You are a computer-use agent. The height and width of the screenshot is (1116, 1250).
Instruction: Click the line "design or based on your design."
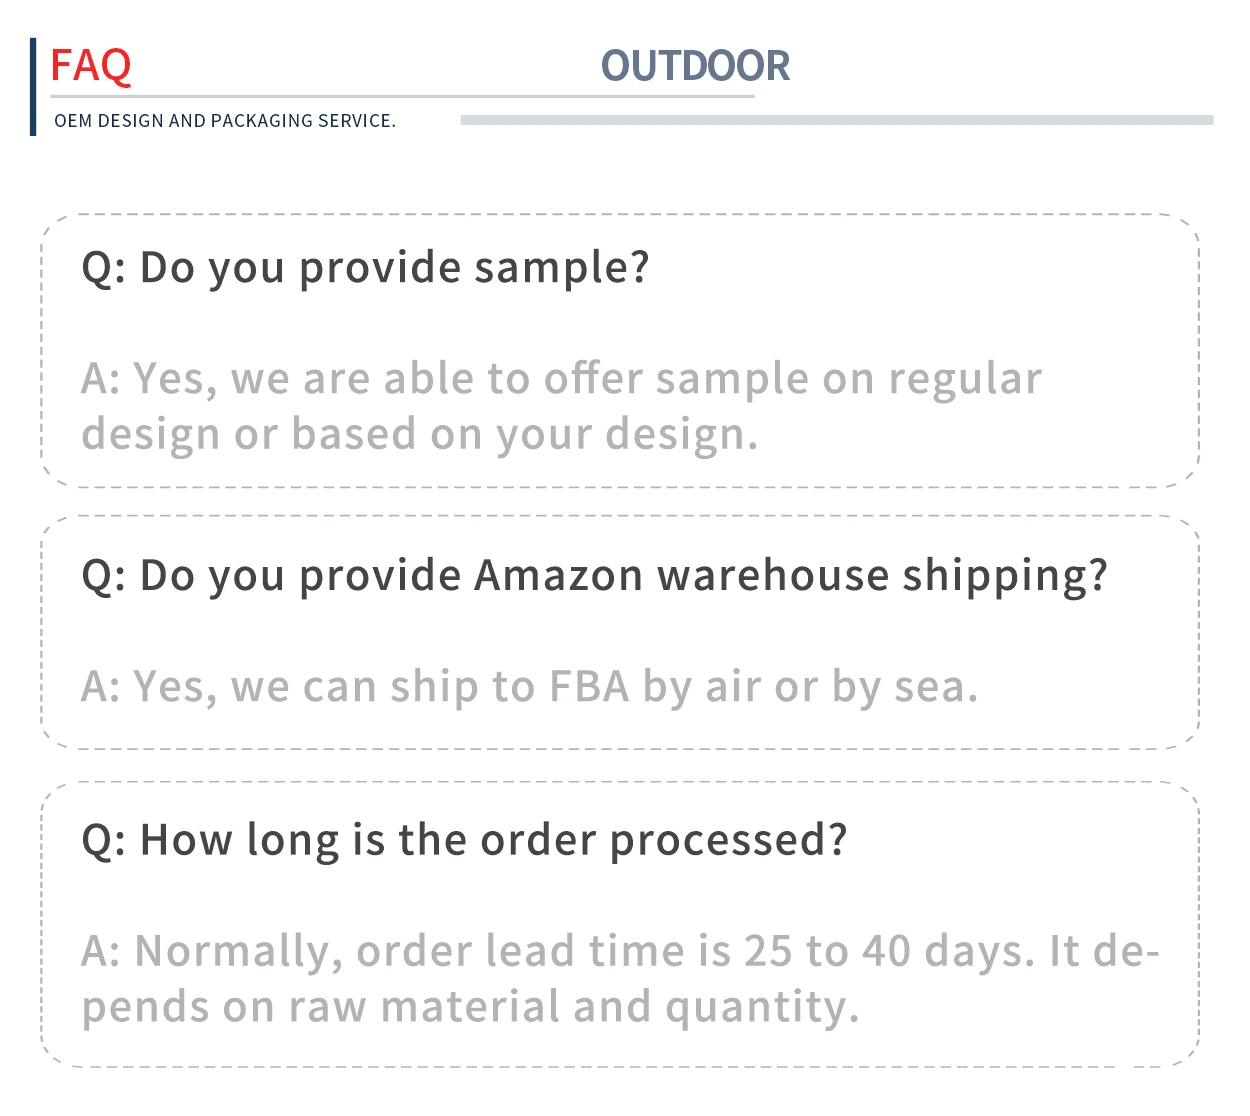[x=420, y=435]
